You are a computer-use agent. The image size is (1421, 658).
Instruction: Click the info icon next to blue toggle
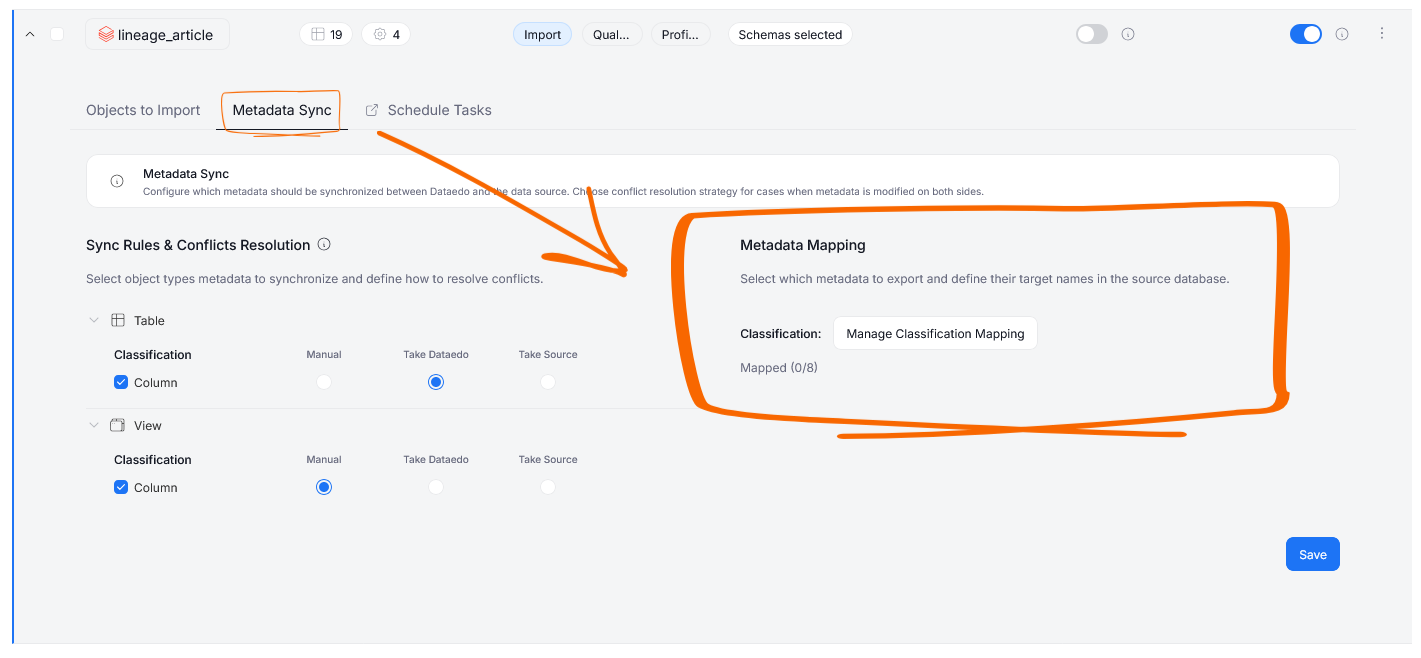1342,34
